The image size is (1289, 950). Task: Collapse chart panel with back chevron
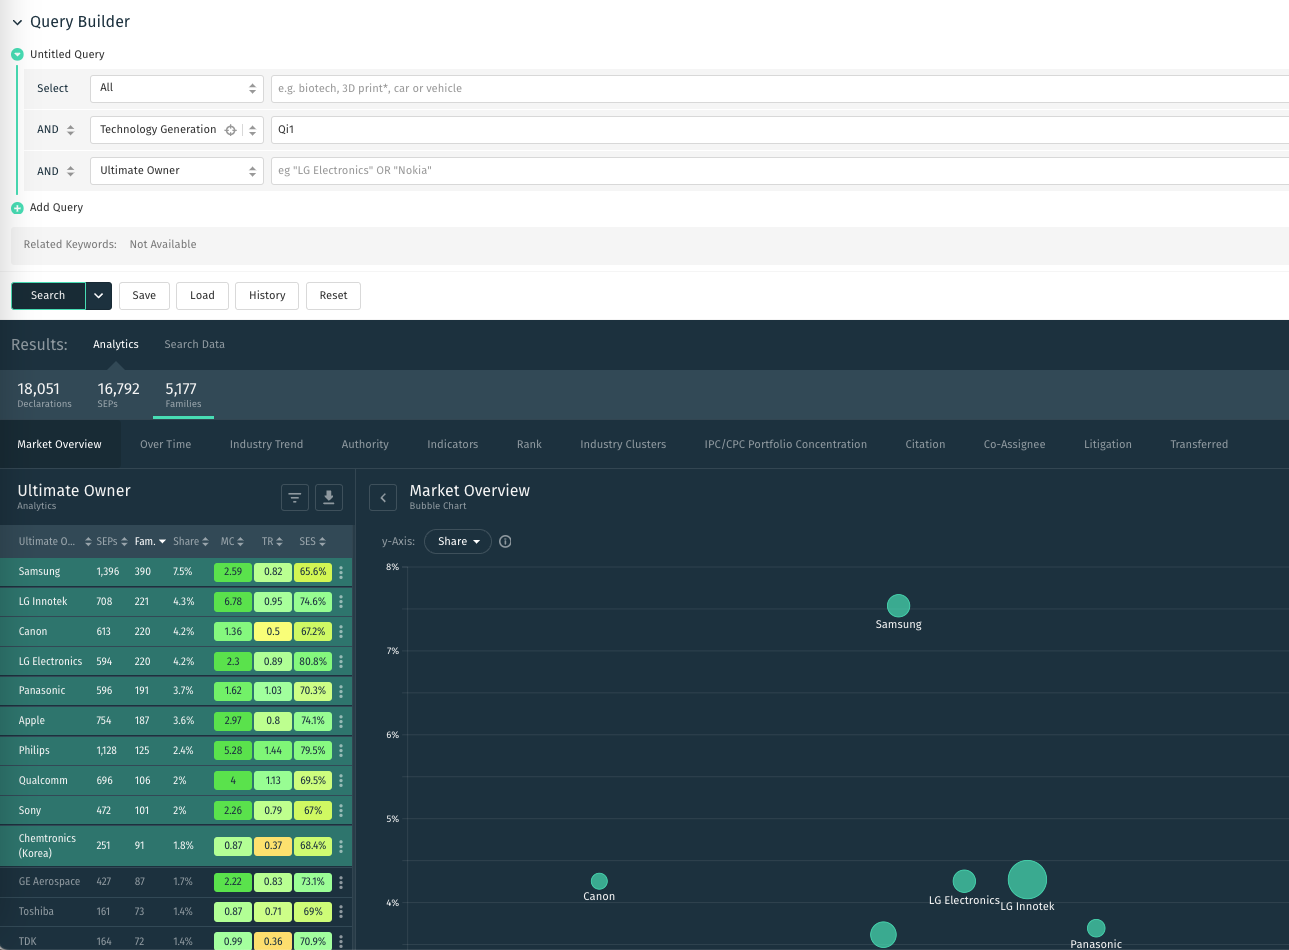click(x=383, y=497)
